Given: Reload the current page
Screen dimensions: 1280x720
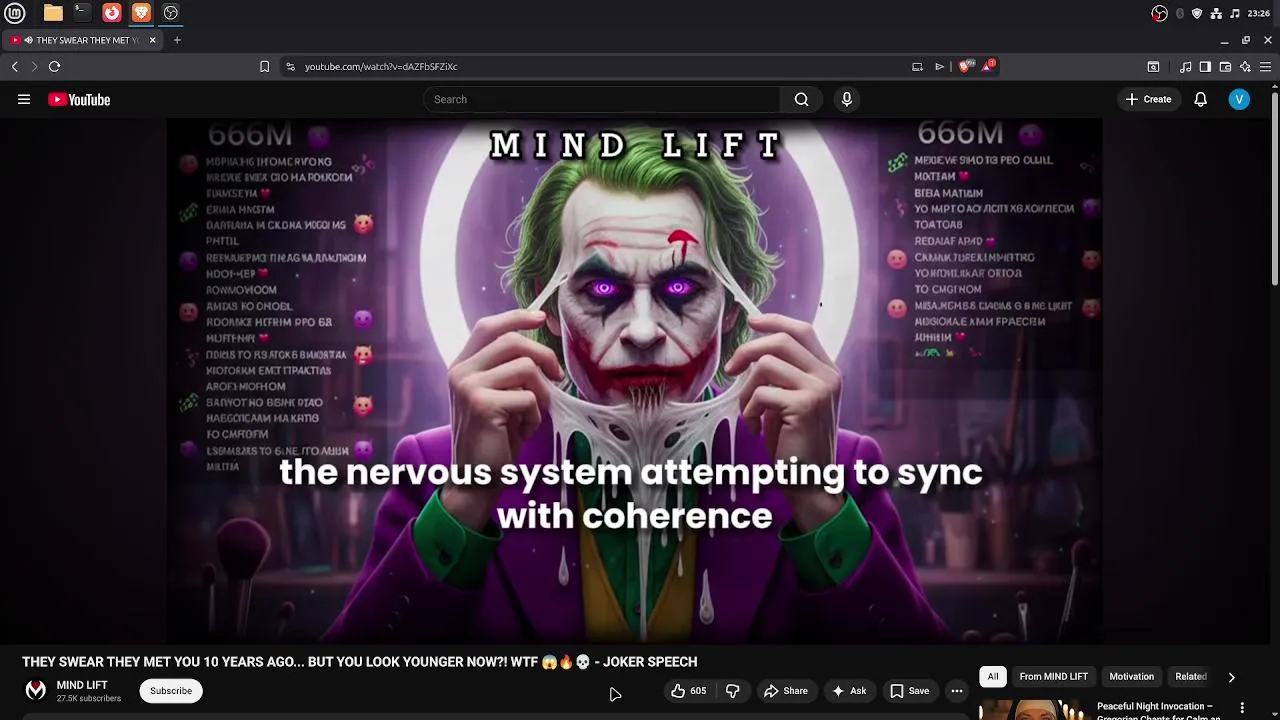Looking at the screenshot, I should pyautogui.click(x=55, y=66).
